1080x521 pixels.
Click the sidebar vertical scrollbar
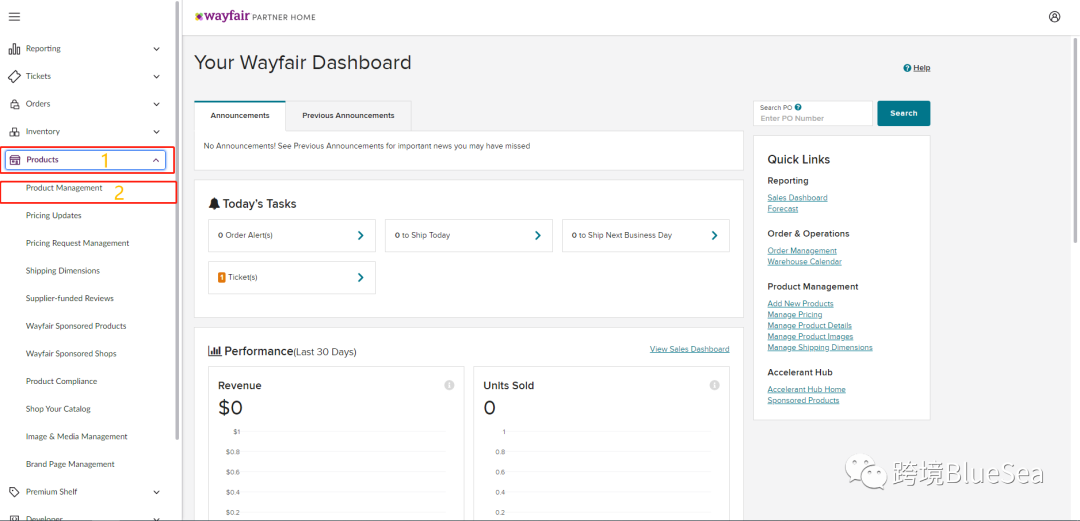pyautogui.click(x=178, y=221)
